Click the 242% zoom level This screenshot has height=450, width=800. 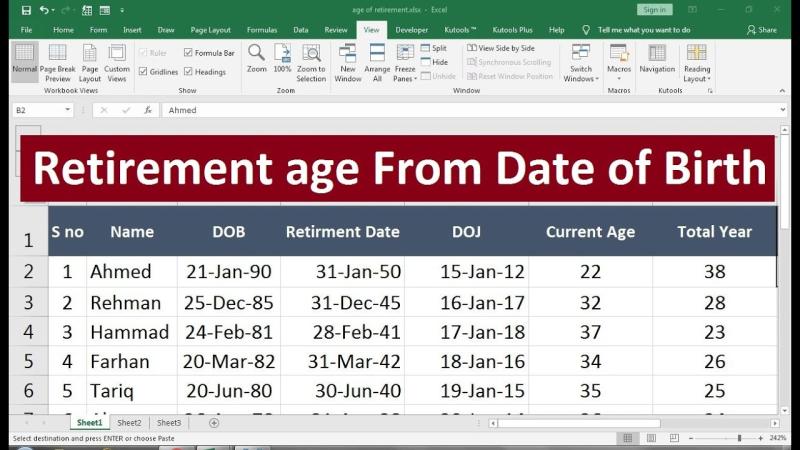(x=778, y=438)
